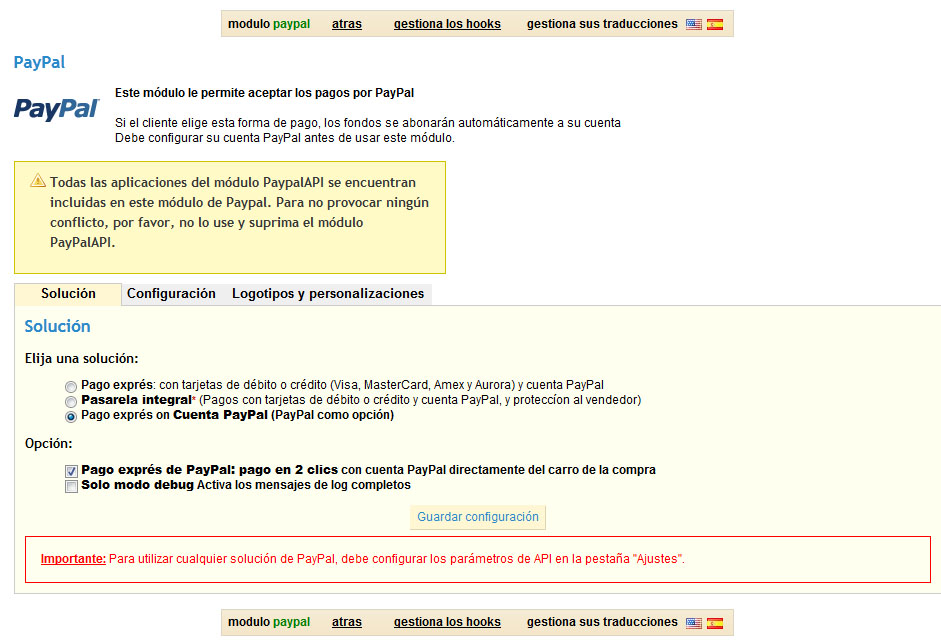Switch to the Solución tab
The height and width of the screenshot is (641, 941).
coord(68,294)
